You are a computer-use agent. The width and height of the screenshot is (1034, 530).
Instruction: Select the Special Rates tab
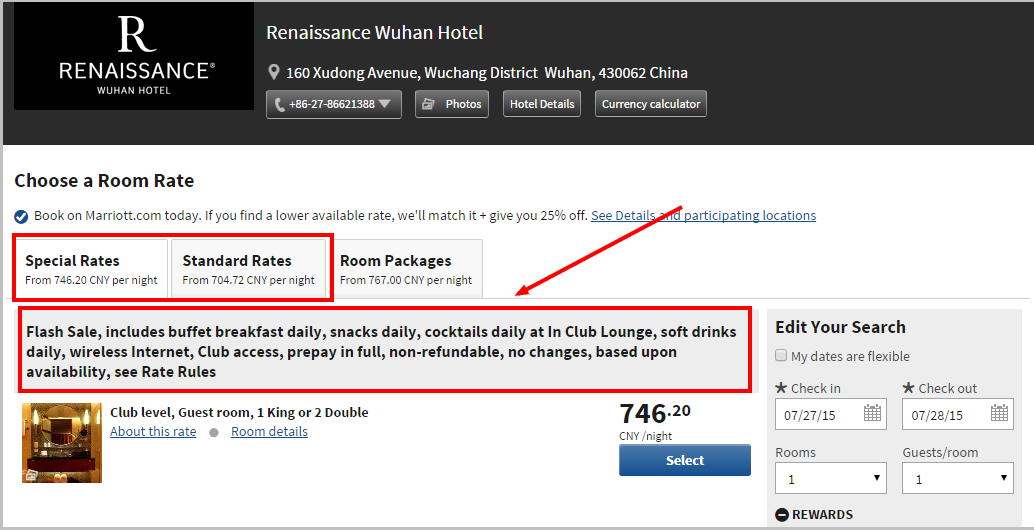91,269
